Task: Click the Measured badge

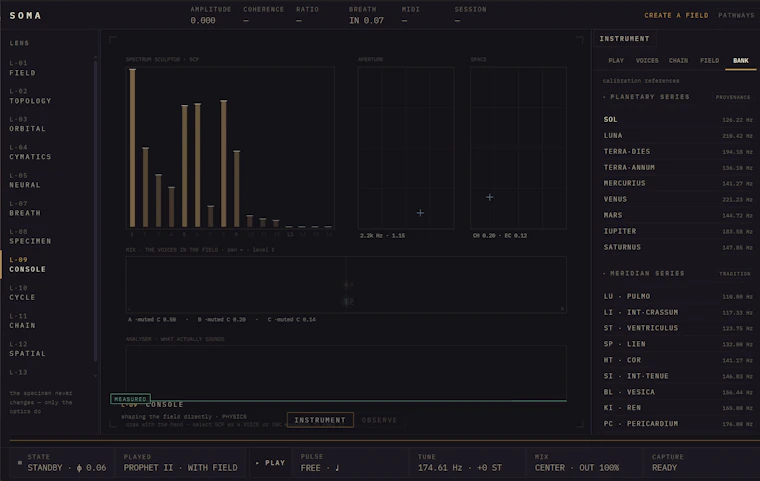Action: pyautogui.click(x=130, y=399)
